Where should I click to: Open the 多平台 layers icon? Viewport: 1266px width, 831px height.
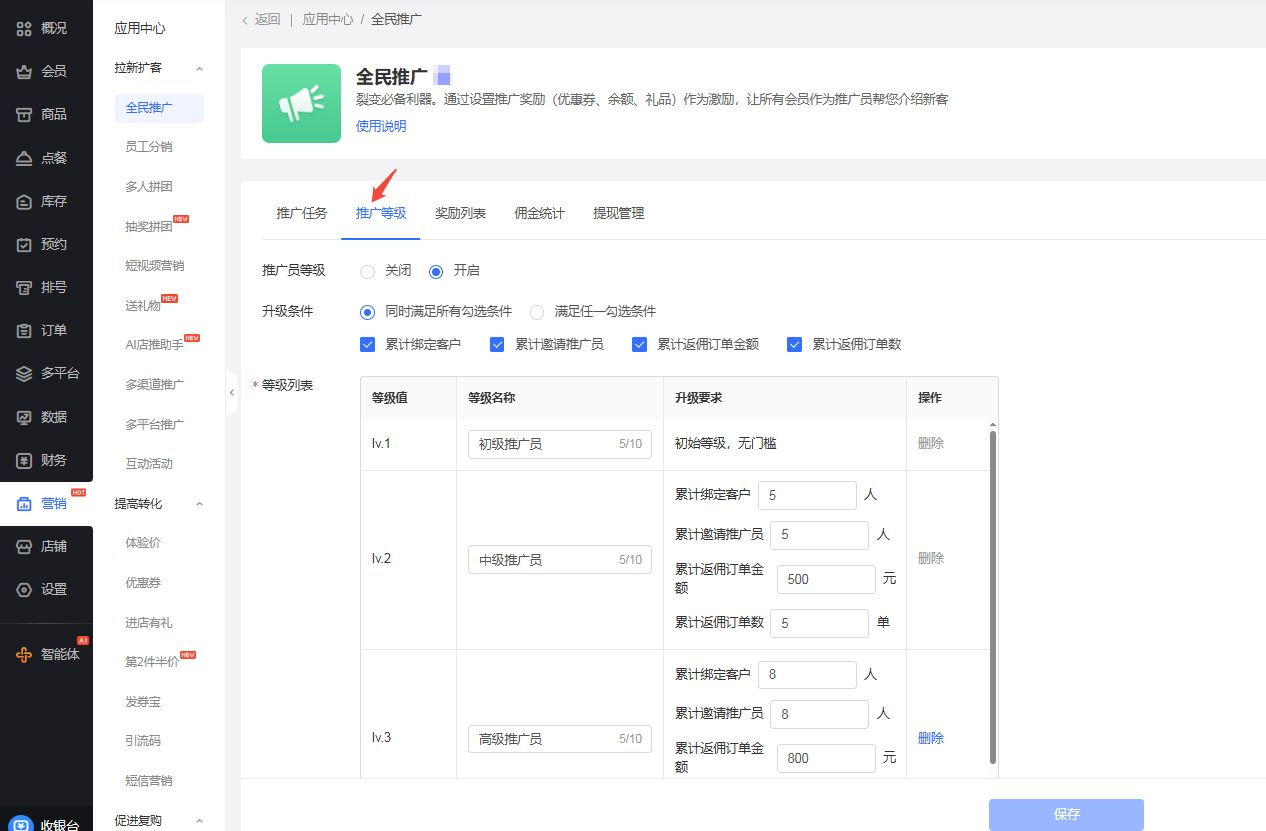pyautogui.click(x=24, y=374)
